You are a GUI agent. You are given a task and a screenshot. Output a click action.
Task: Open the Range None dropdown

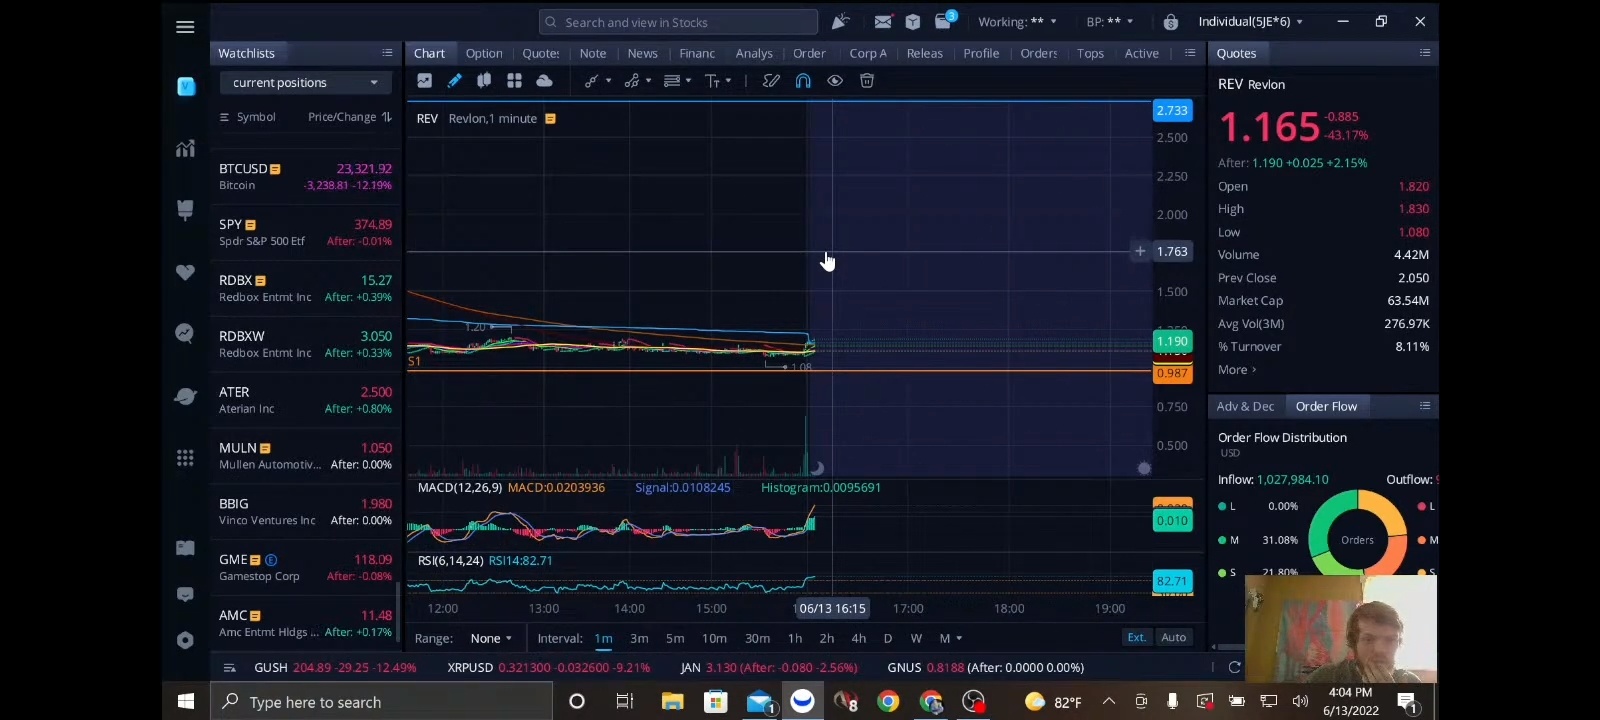[491, 638]
